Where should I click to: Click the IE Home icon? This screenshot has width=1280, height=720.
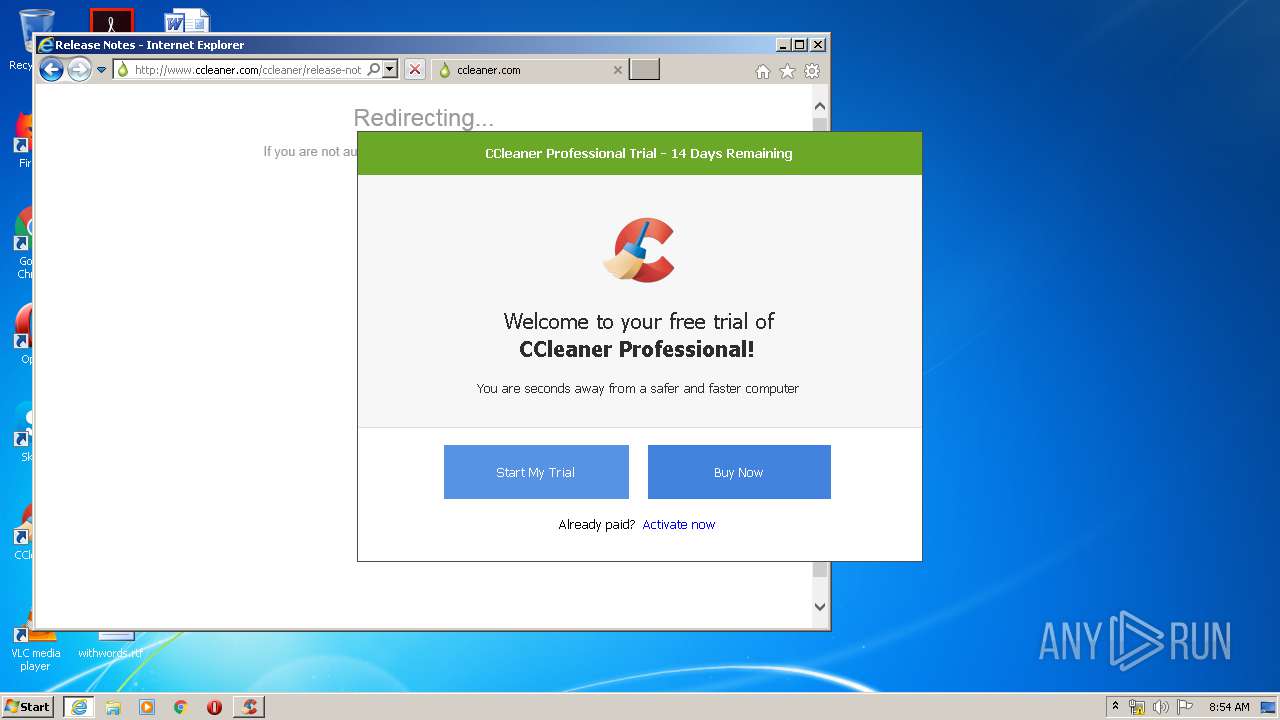point(763,71)
